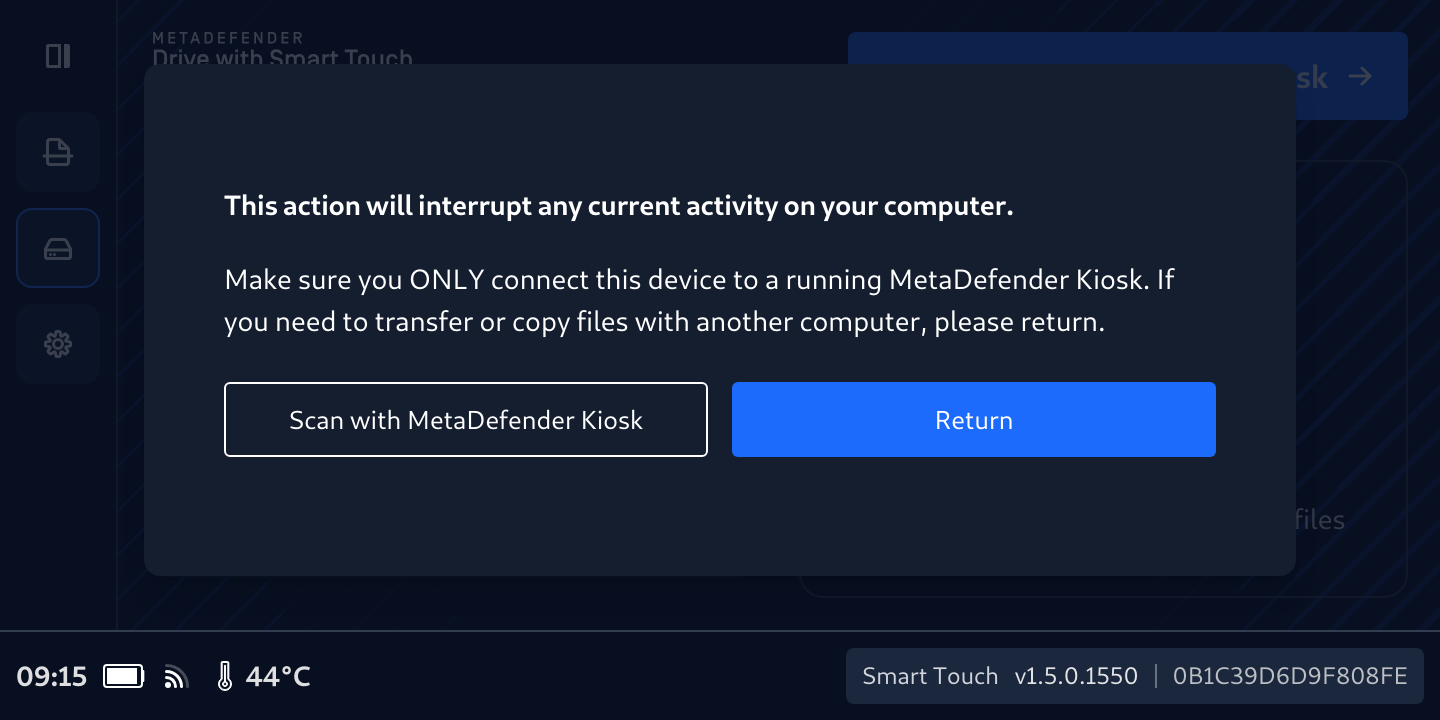
Task: Click the right arrow icon at top right
Action: tap(1359, 76)
